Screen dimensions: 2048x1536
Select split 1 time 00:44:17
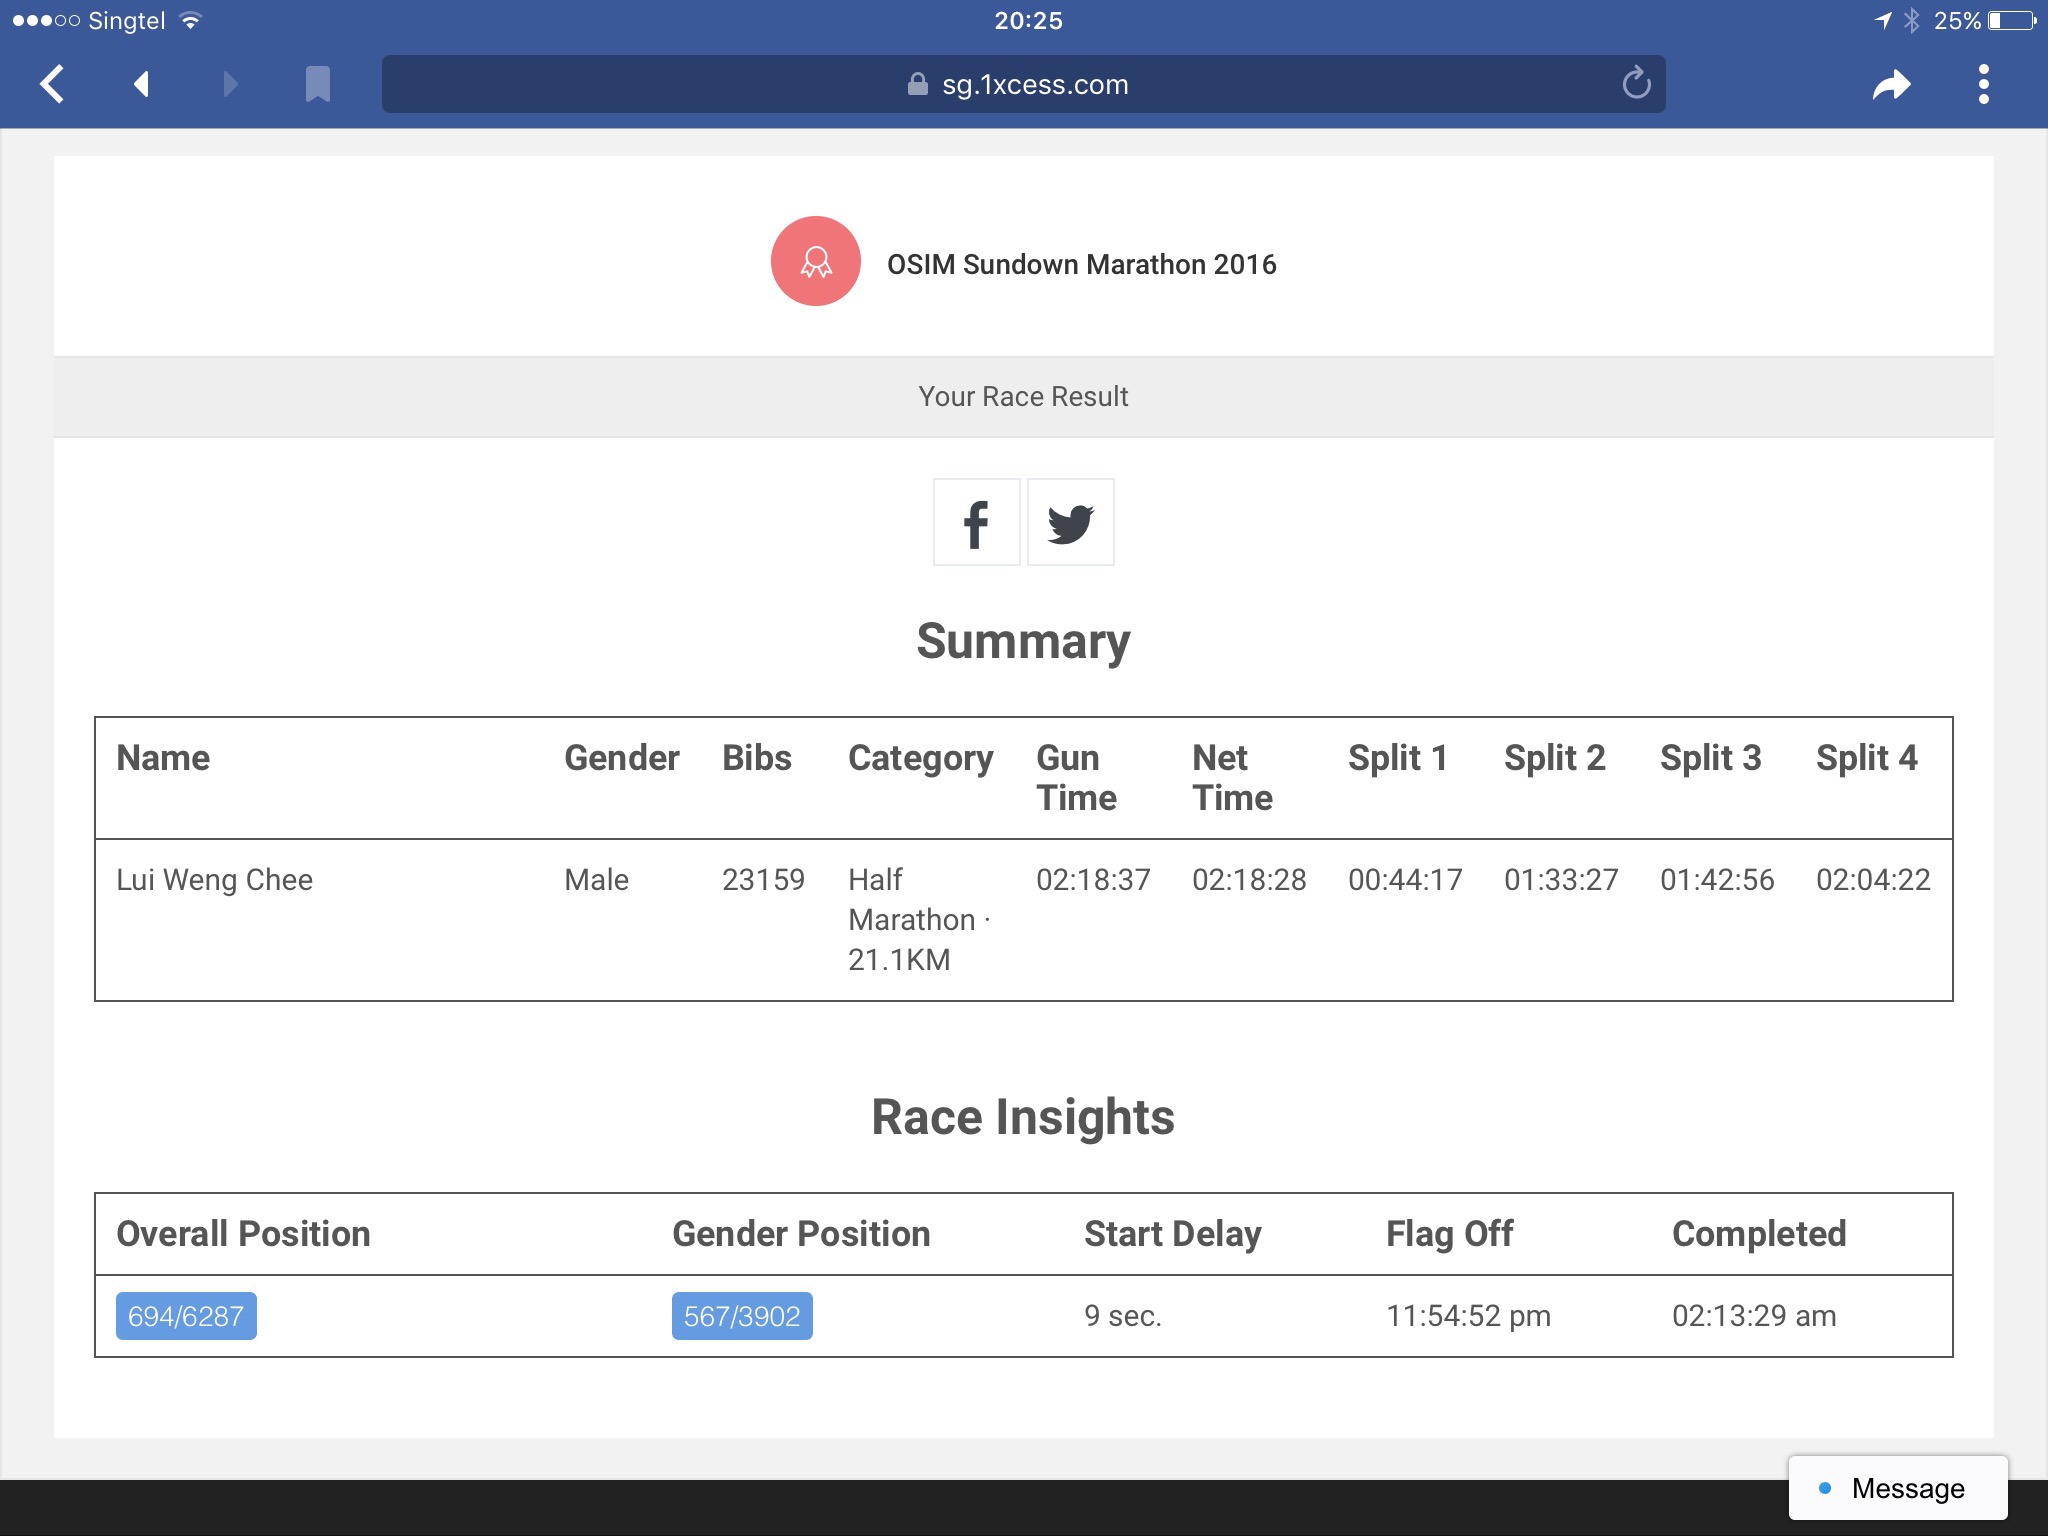click(1405, 880)
